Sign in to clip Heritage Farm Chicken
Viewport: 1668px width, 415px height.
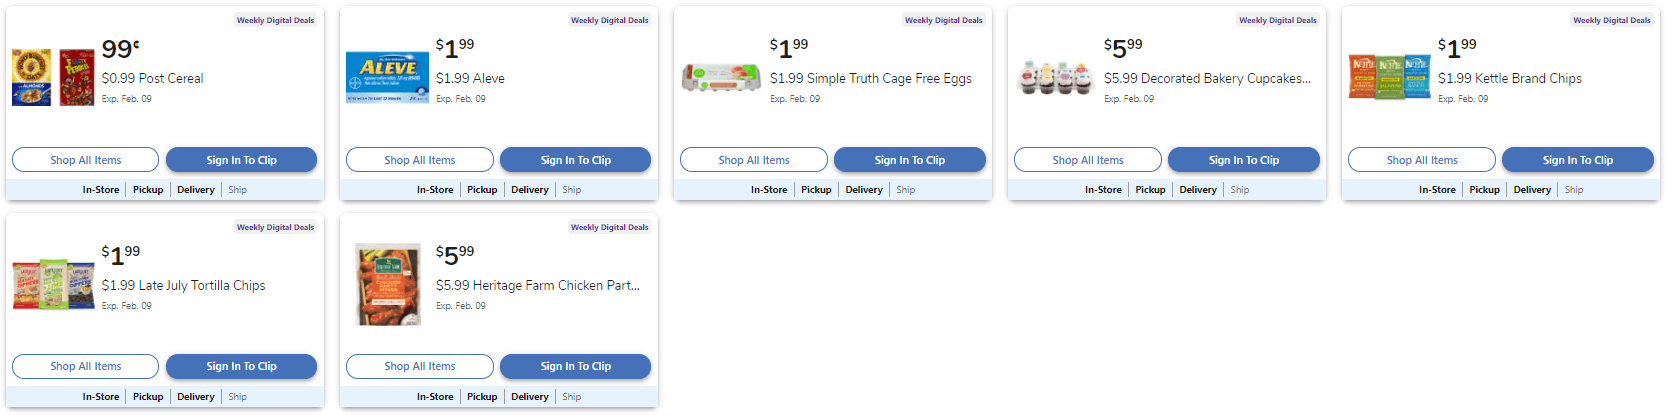575,366
